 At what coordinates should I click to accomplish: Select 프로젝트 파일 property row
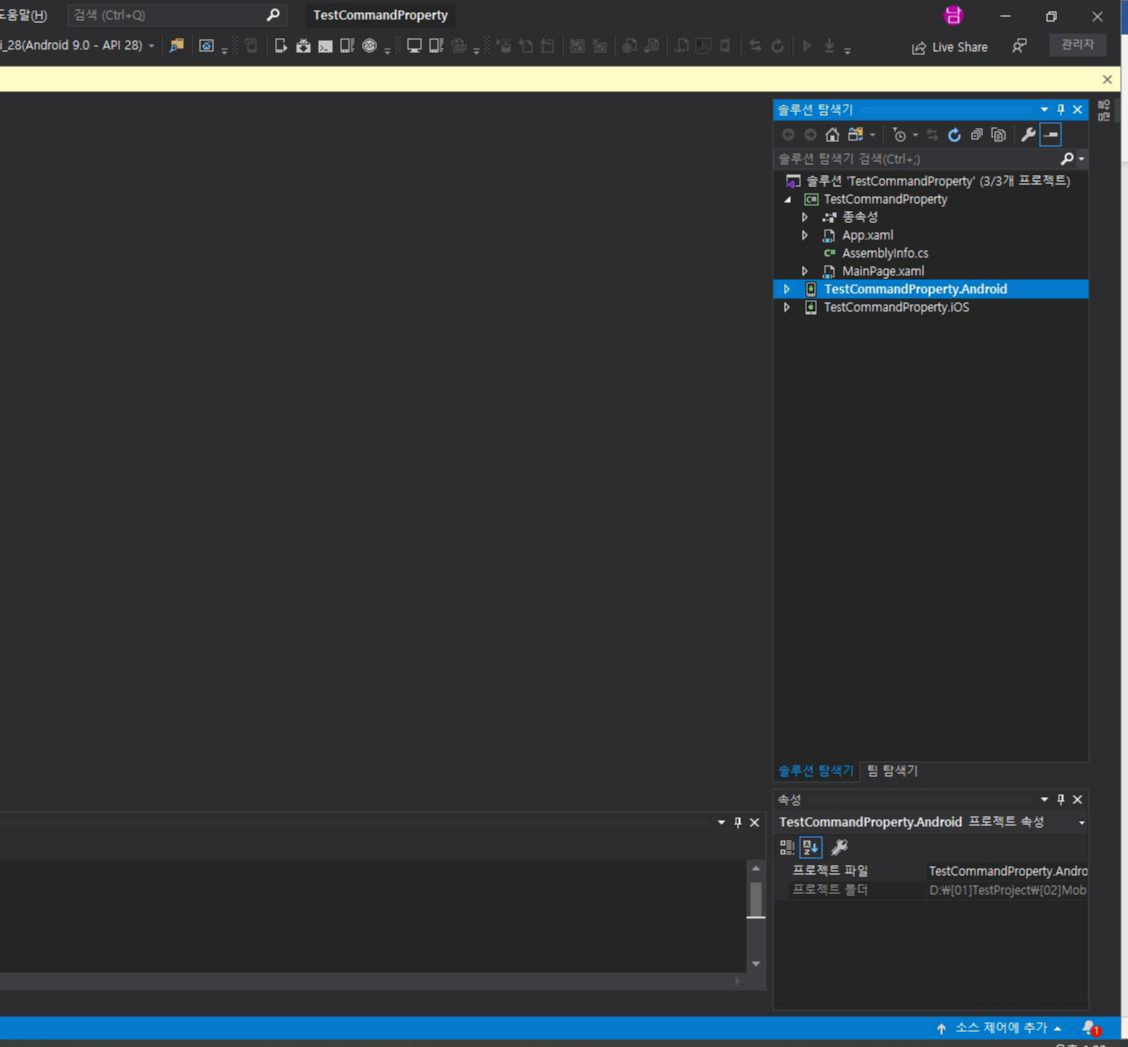pos(932,871)
